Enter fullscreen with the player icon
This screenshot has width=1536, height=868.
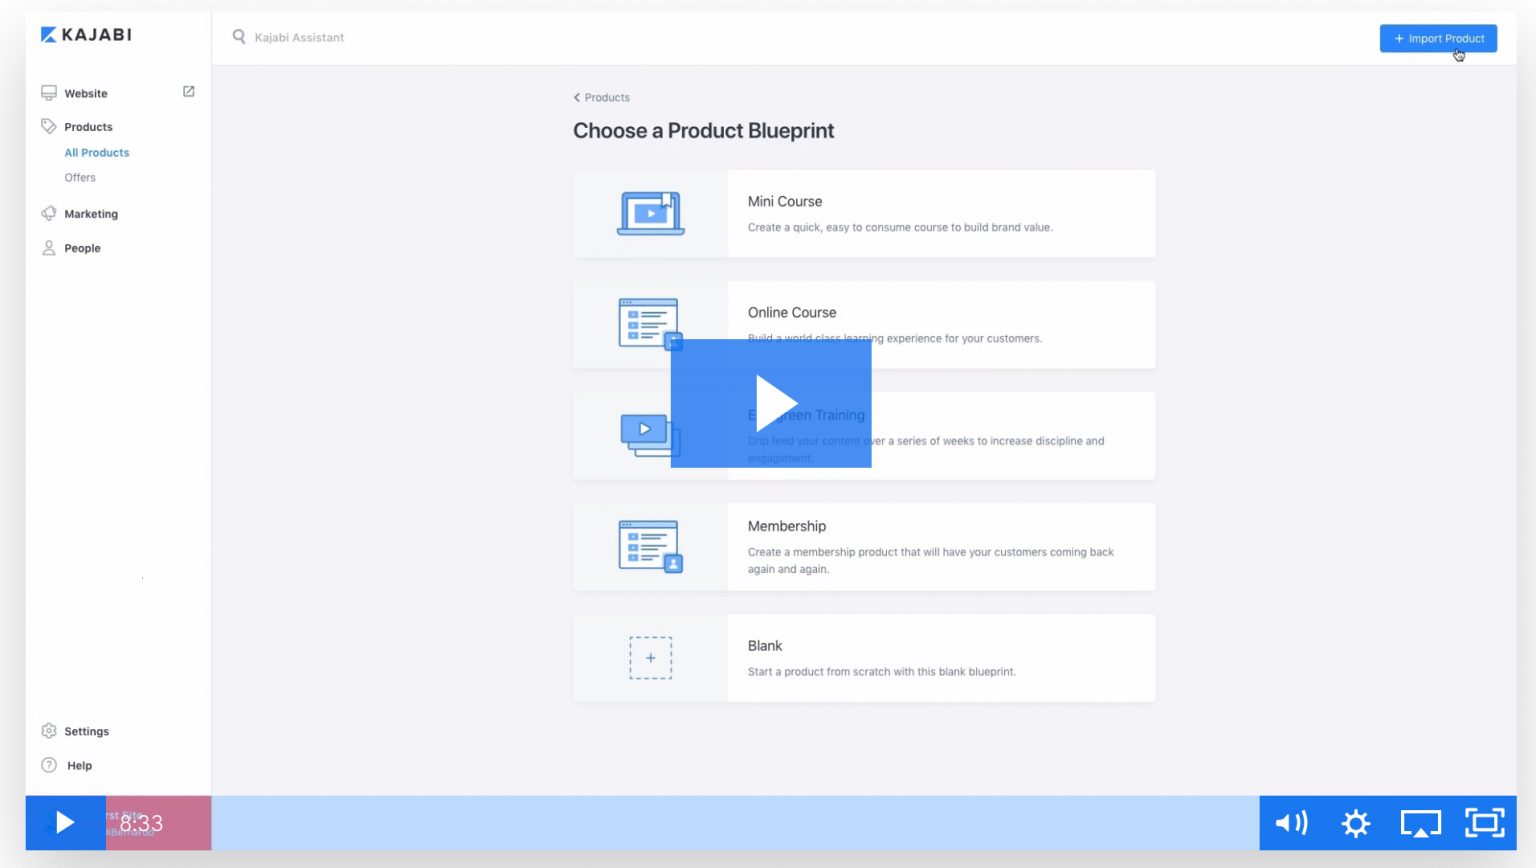coord(1485,823)
